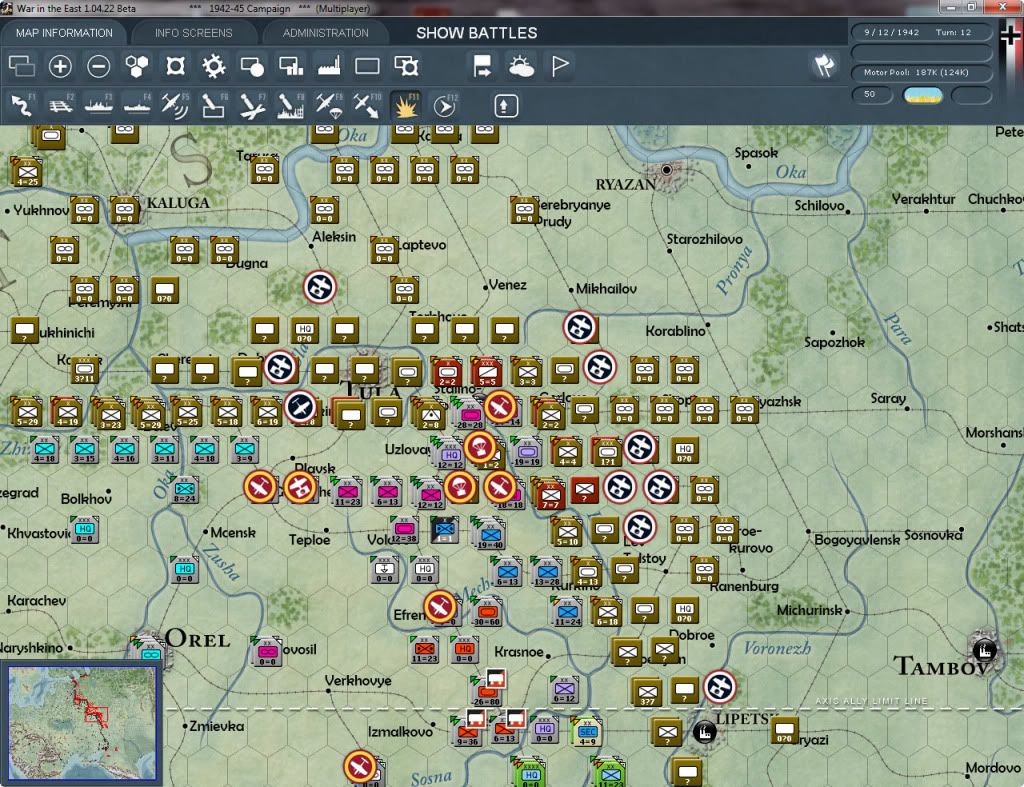Select F3 naval transport ship icon

pyautogui.click(x=99, y=106)
